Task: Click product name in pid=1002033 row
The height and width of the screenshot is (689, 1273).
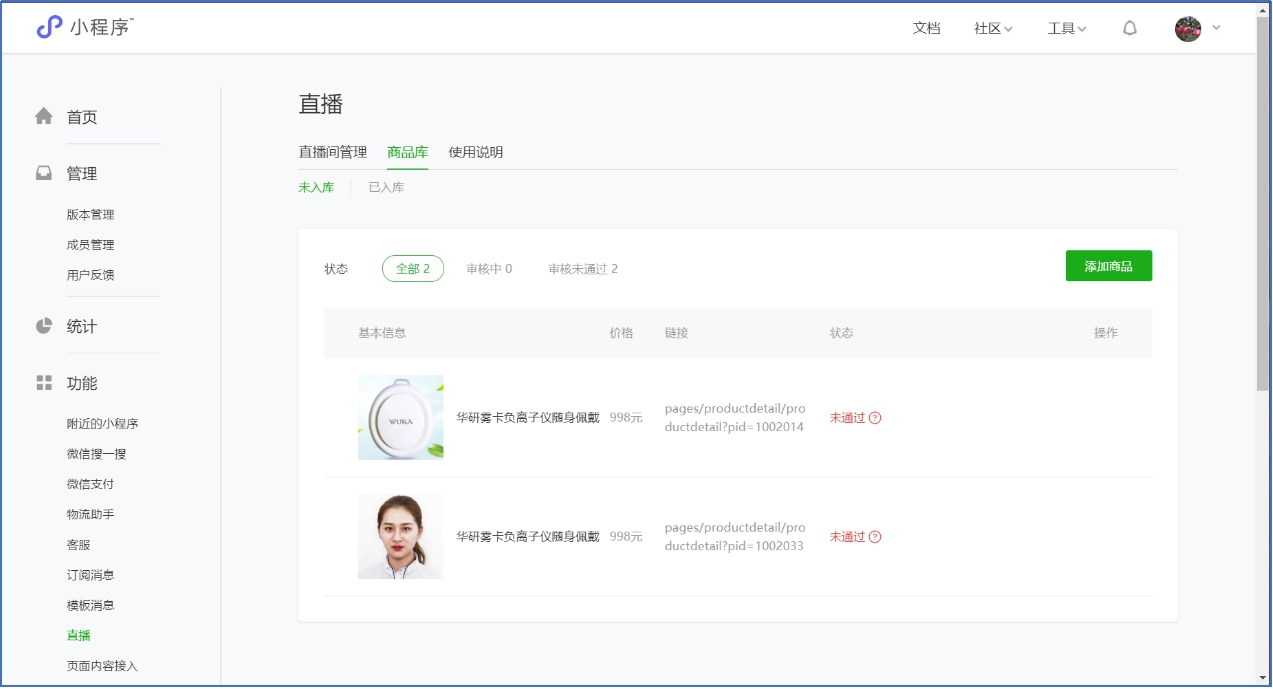Action: pos(528,537)
